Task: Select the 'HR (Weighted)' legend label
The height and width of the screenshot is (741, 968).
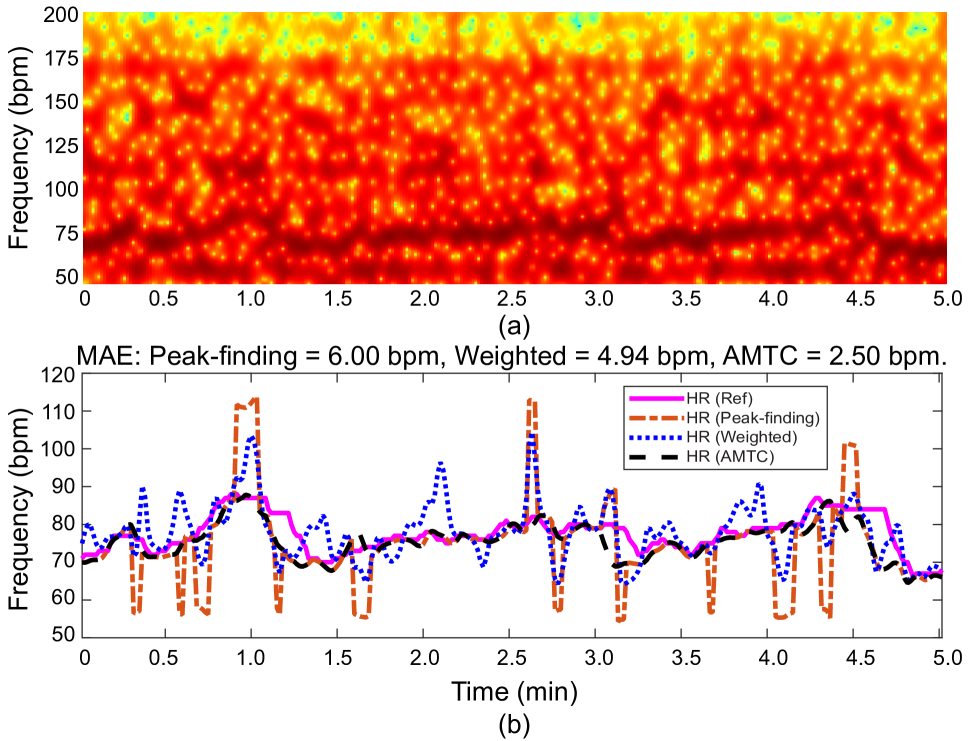Action: tap(741, 437)
